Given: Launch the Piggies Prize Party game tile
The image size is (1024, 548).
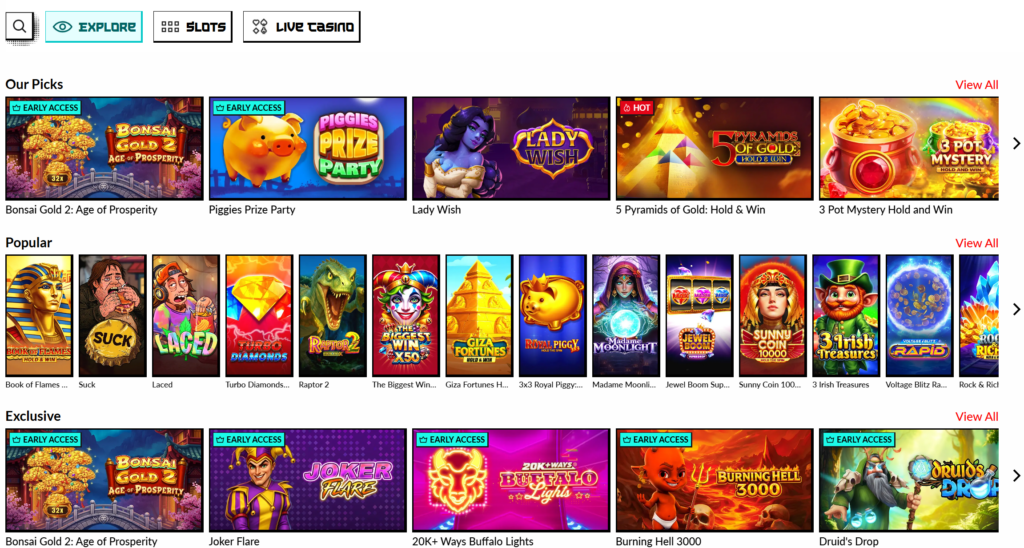Looking at the screenshot, I should coord(308,148).
